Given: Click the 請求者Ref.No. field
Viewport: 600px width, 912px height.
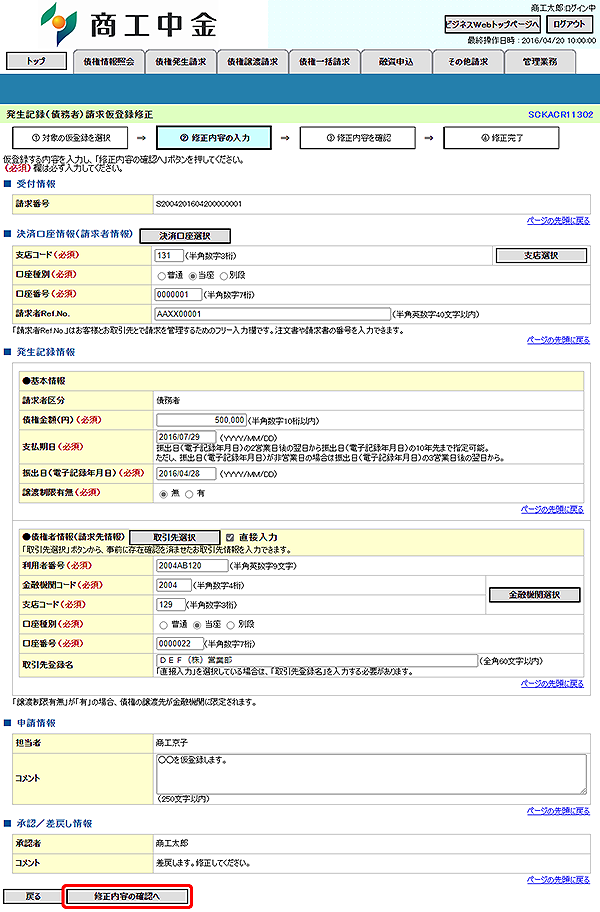Looking at the screenshot, I should 273,314.
